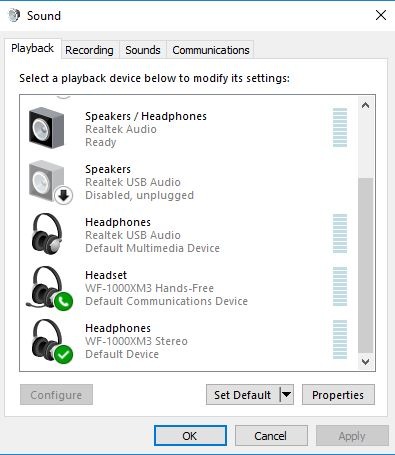Click the WF-1000XM3 Hands-Free headset icon
Screen dimensions: 395x455
click(47, 287)
